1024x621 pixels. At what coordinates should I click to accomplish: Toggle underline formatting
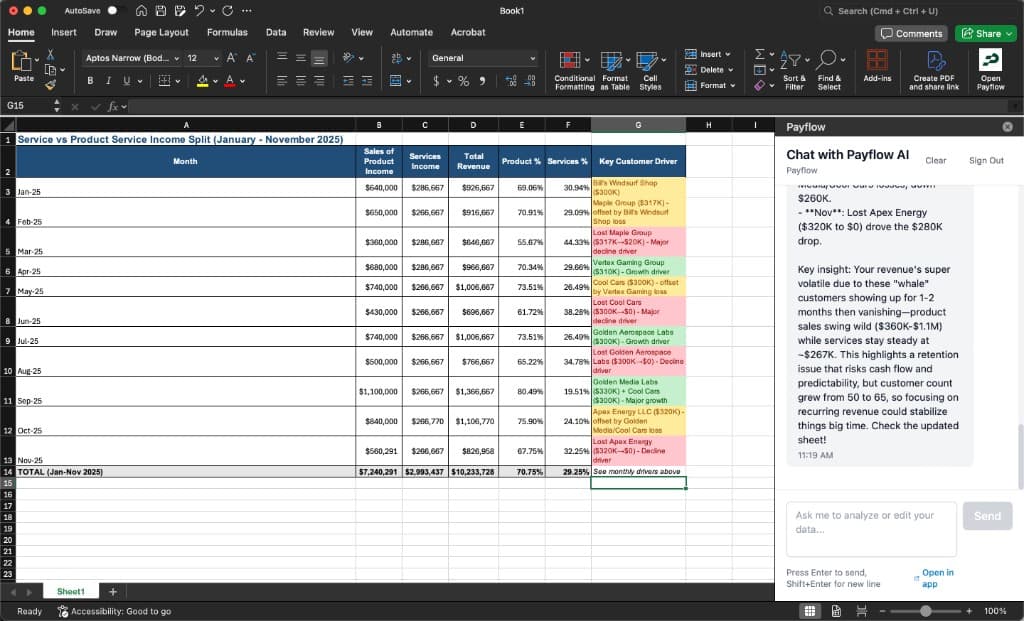(124, 79)
